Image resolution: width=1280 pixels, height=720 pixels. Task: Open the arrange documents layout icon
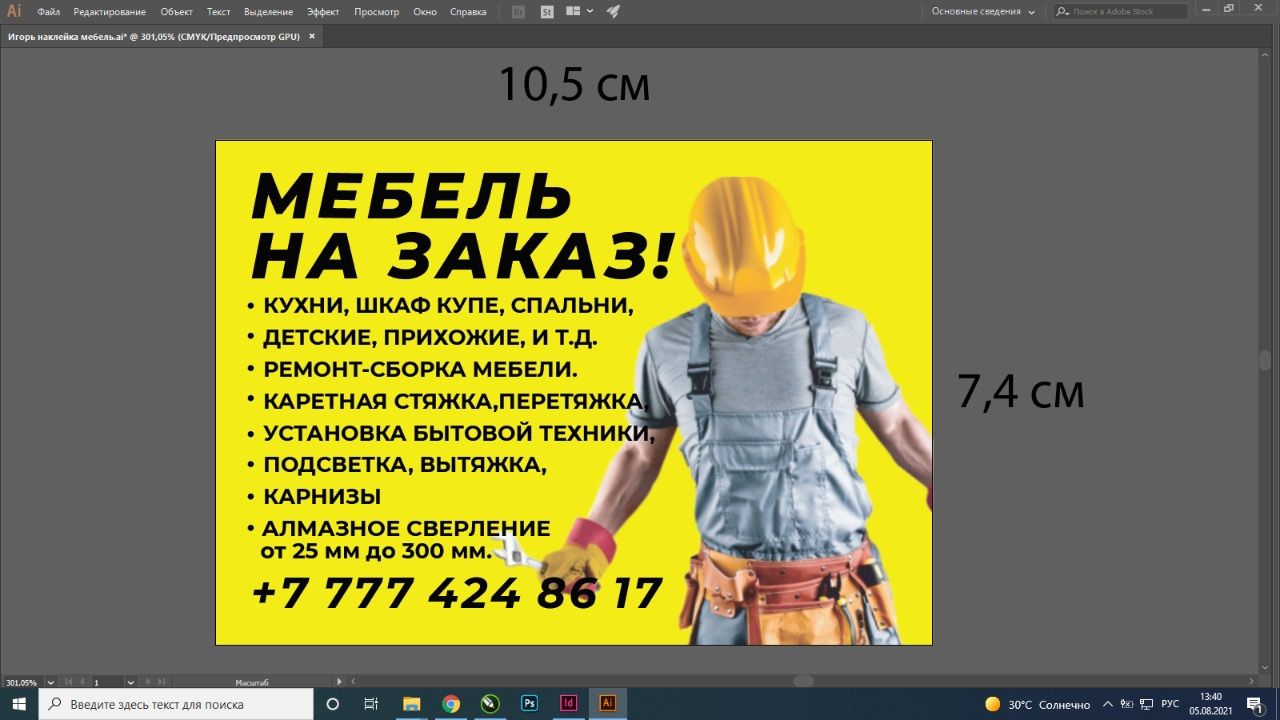573,12
